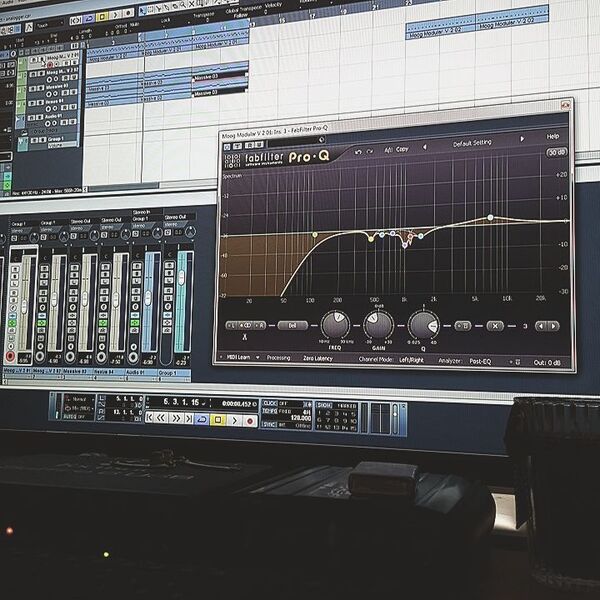Click Go to Next Marker in transport panel
Image resolution: width=600 pixels, height=600 pixels.
[188, 419]
